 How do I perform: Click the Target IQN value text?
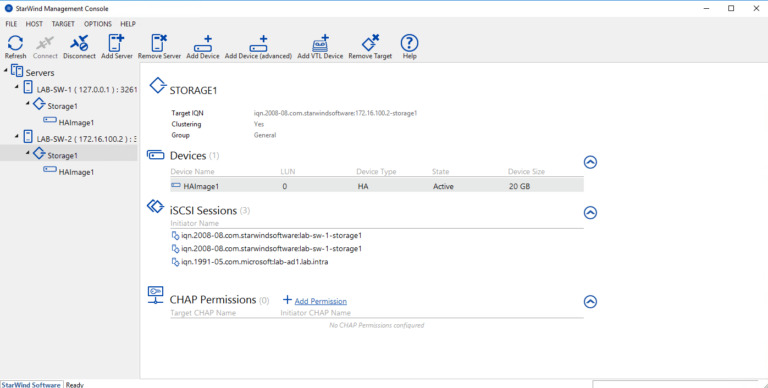click(x=335, y=113)
